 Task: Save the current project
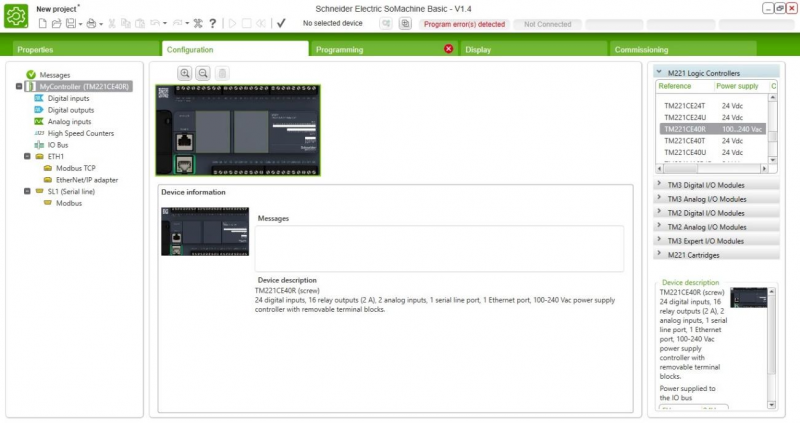[x=70, y=23]
